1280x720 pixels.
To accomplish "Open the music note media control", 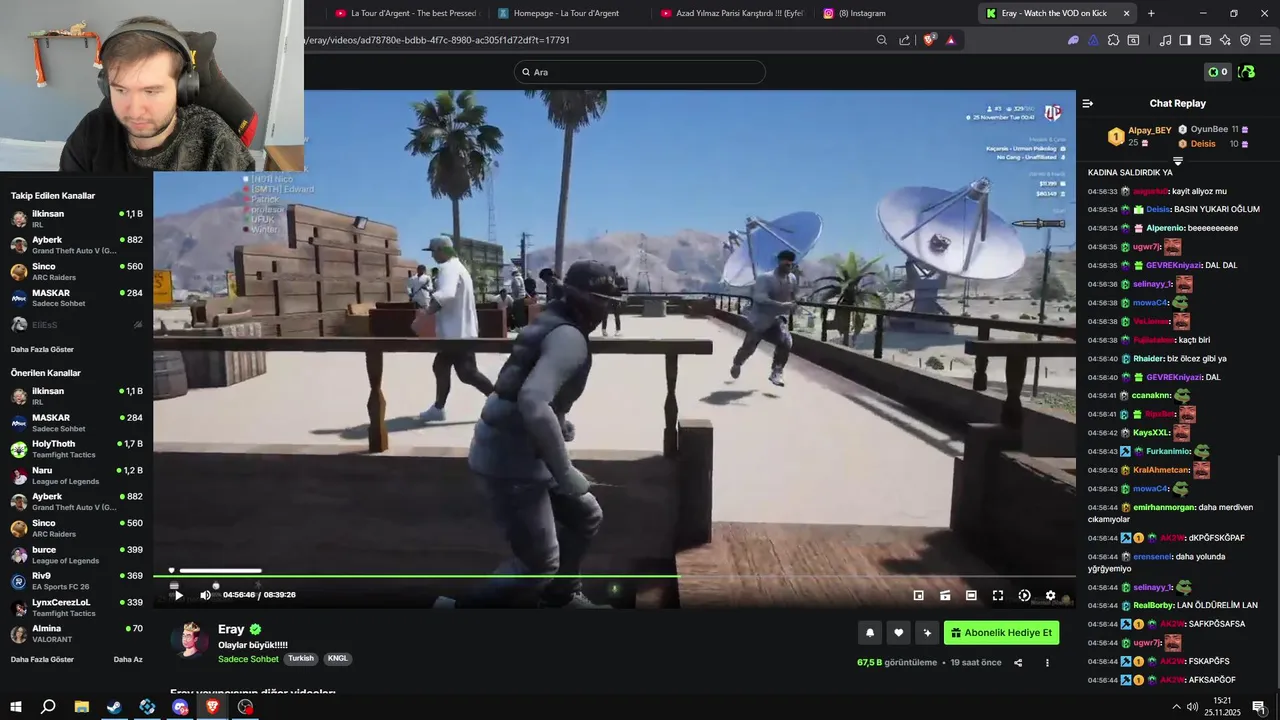I will click(x=1165, y=40).
